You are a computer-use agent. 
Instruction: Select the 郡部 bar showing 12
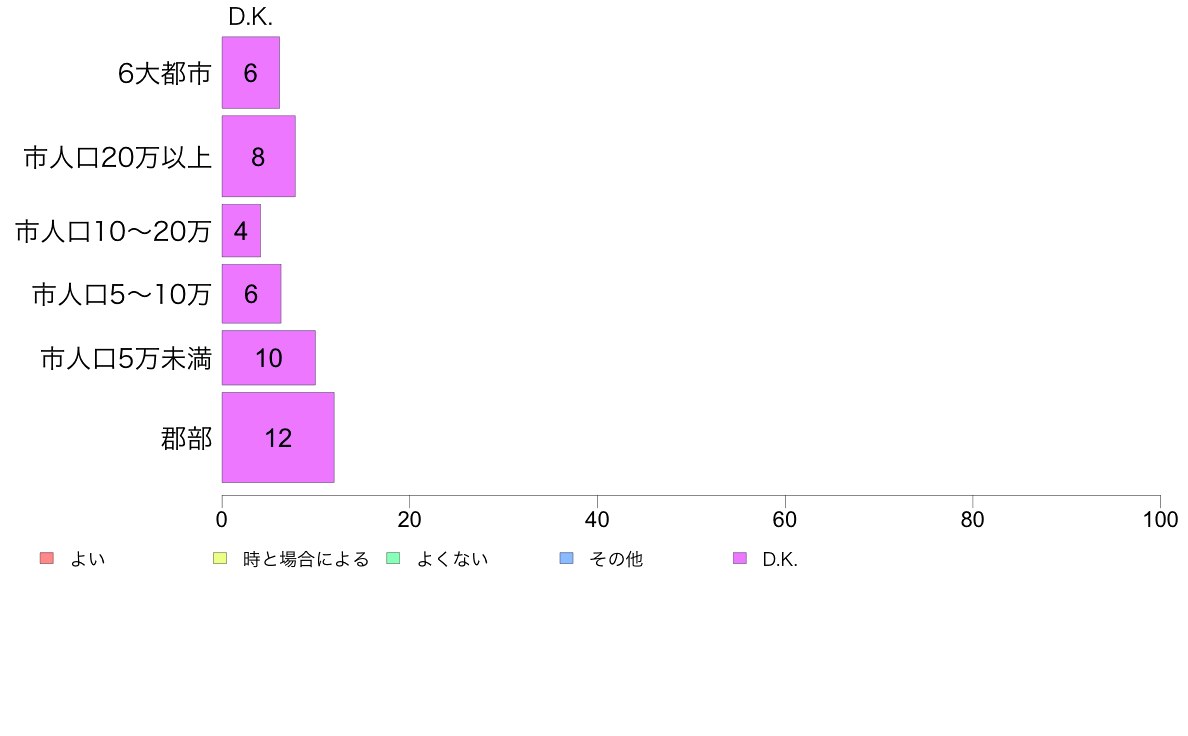(278, 437)
